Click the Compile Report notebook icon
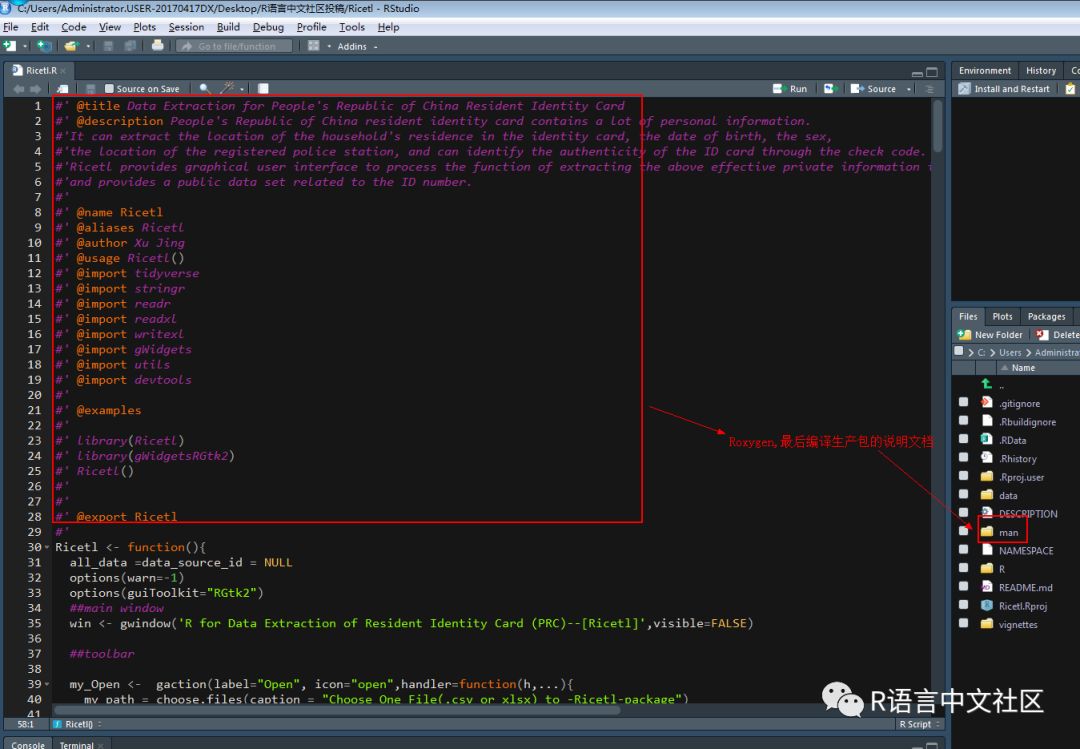Viewport: 1080px width, 749px height. click(x=264, y=89)
